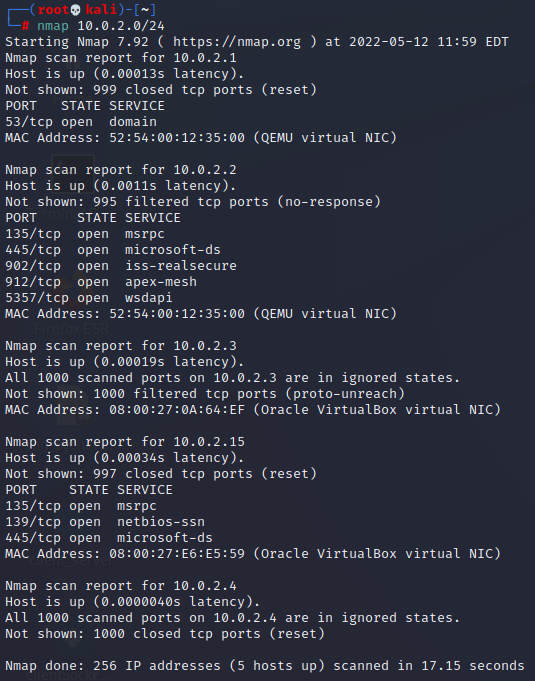Viewport: 535px width, 681px height.
Task: Click the 912/tcp apex-mesh entry
Action: coord(101,282)
